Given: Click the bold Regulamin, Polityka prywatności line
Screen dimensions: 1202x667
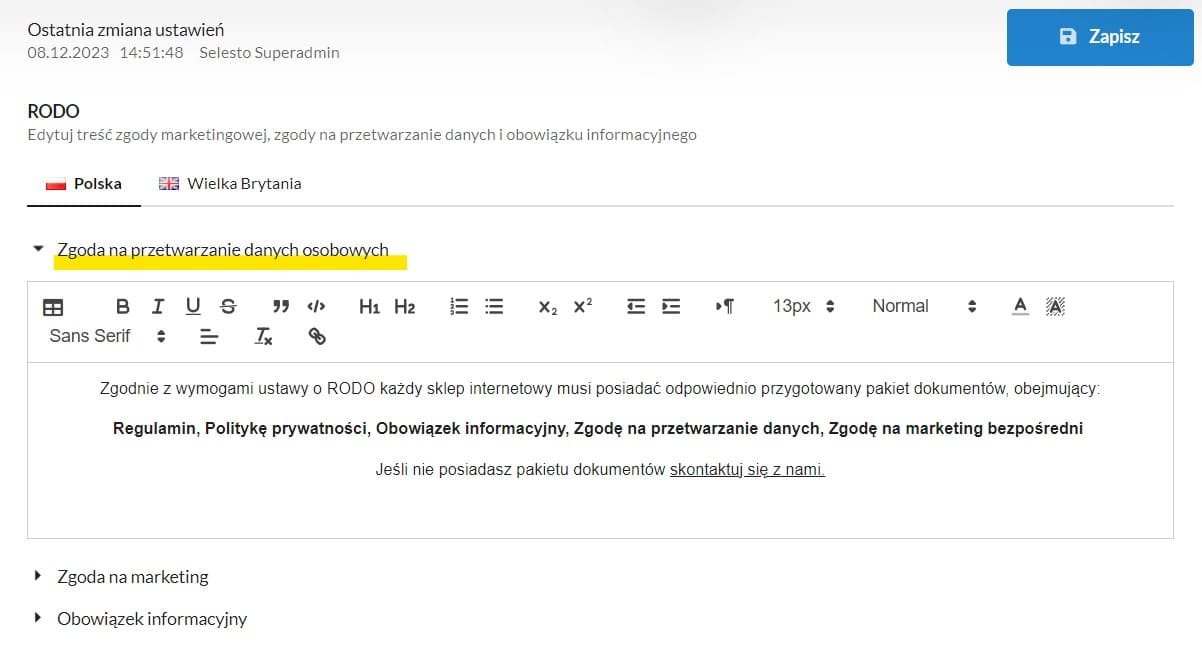Looking at the screenshot, I should coord(598,429).
